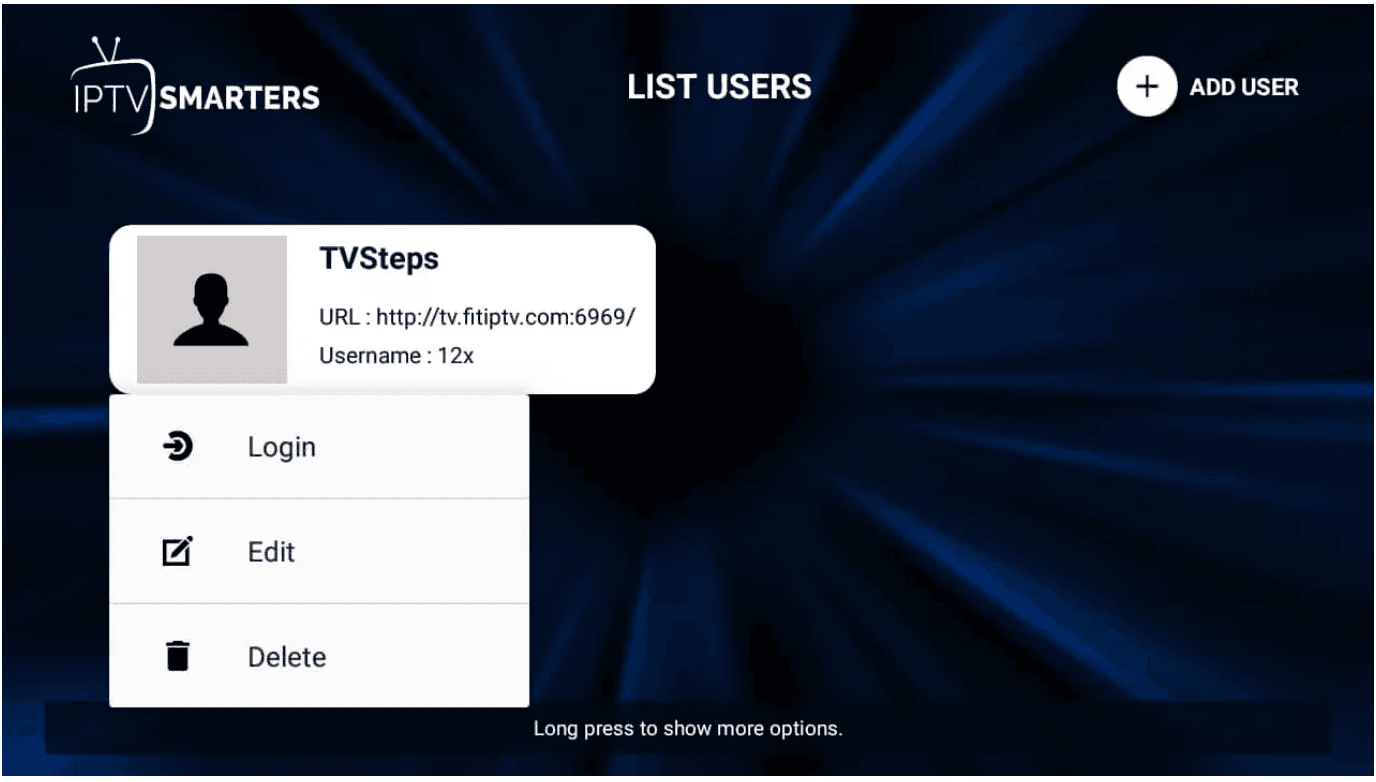The width and height of the screenshot is (1376, 782).
Task: Click the Username 12x line
Action: 396,355
